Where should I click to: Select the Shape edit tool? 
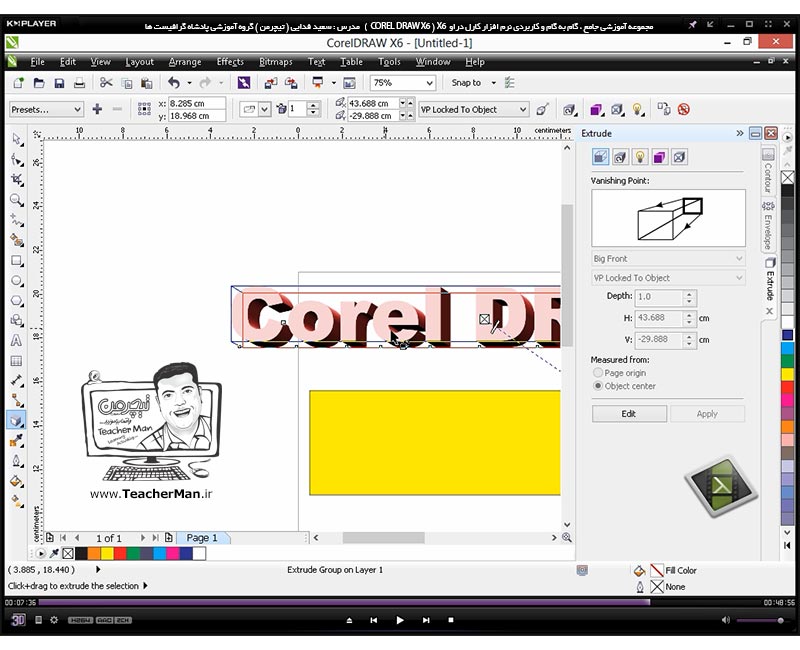coord(17,160)
